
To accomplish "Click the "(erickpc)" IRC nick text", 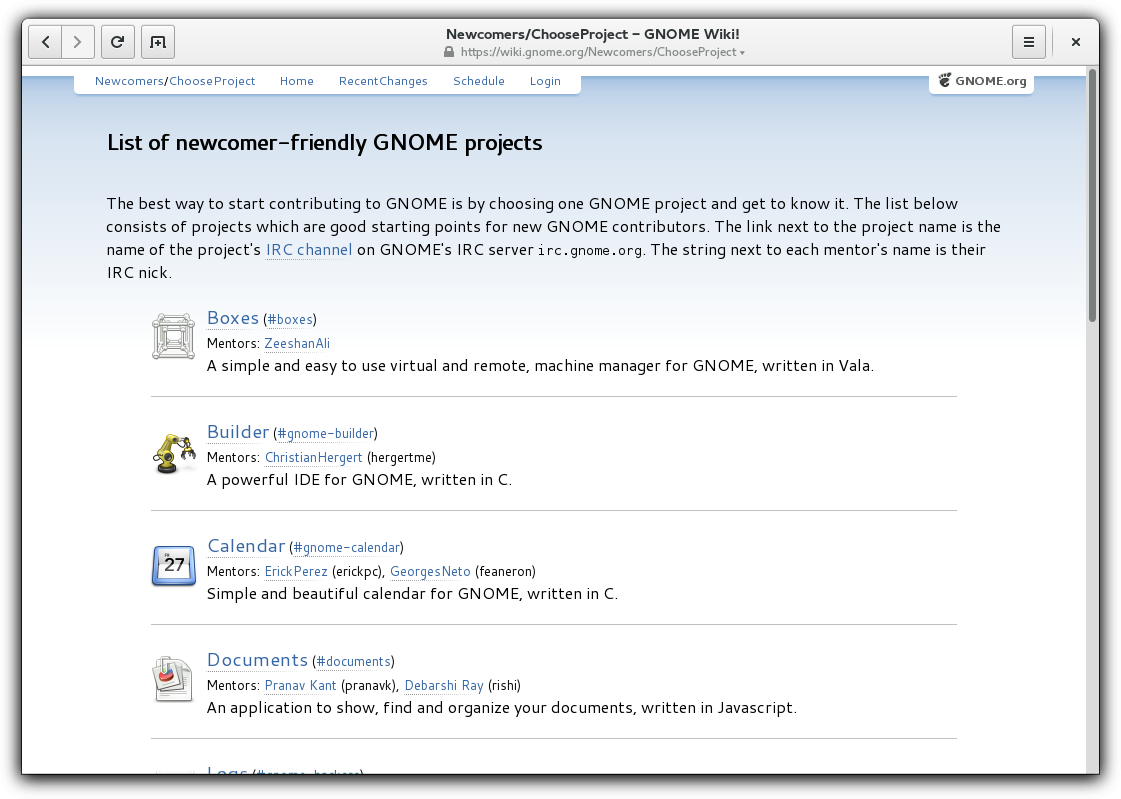I will (358, 572).
